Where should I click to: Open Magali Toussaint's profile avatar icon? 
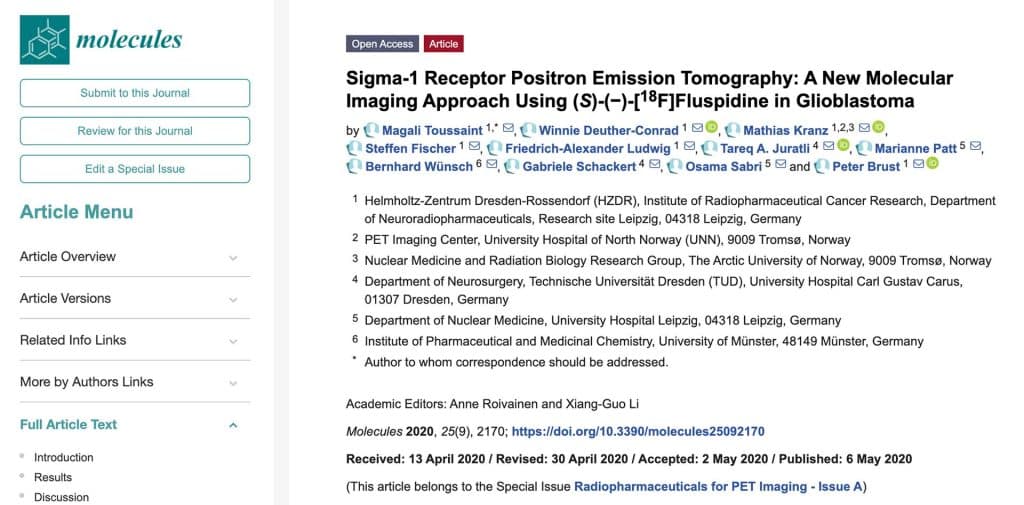click(x=371, y=130)
